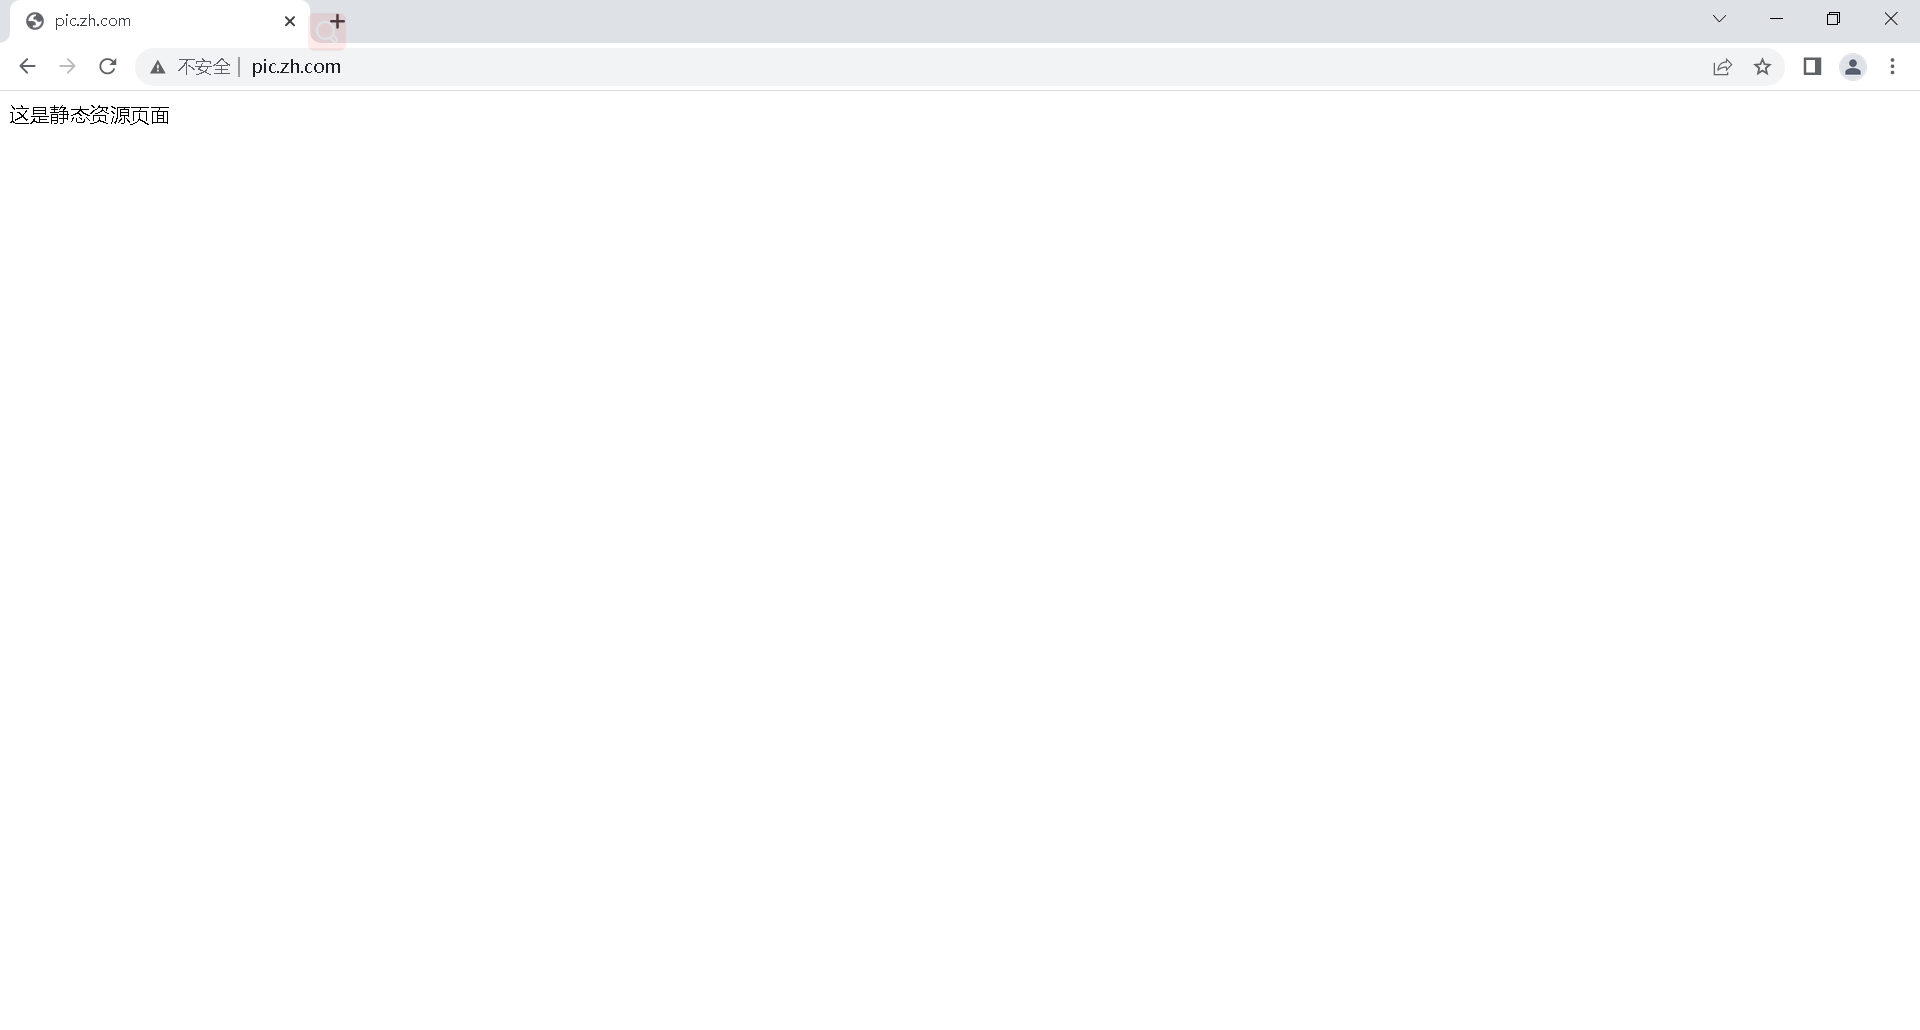
Task: Open Chrome three-dot menu
Action: pyautogui.click(x=1892, y=67)
